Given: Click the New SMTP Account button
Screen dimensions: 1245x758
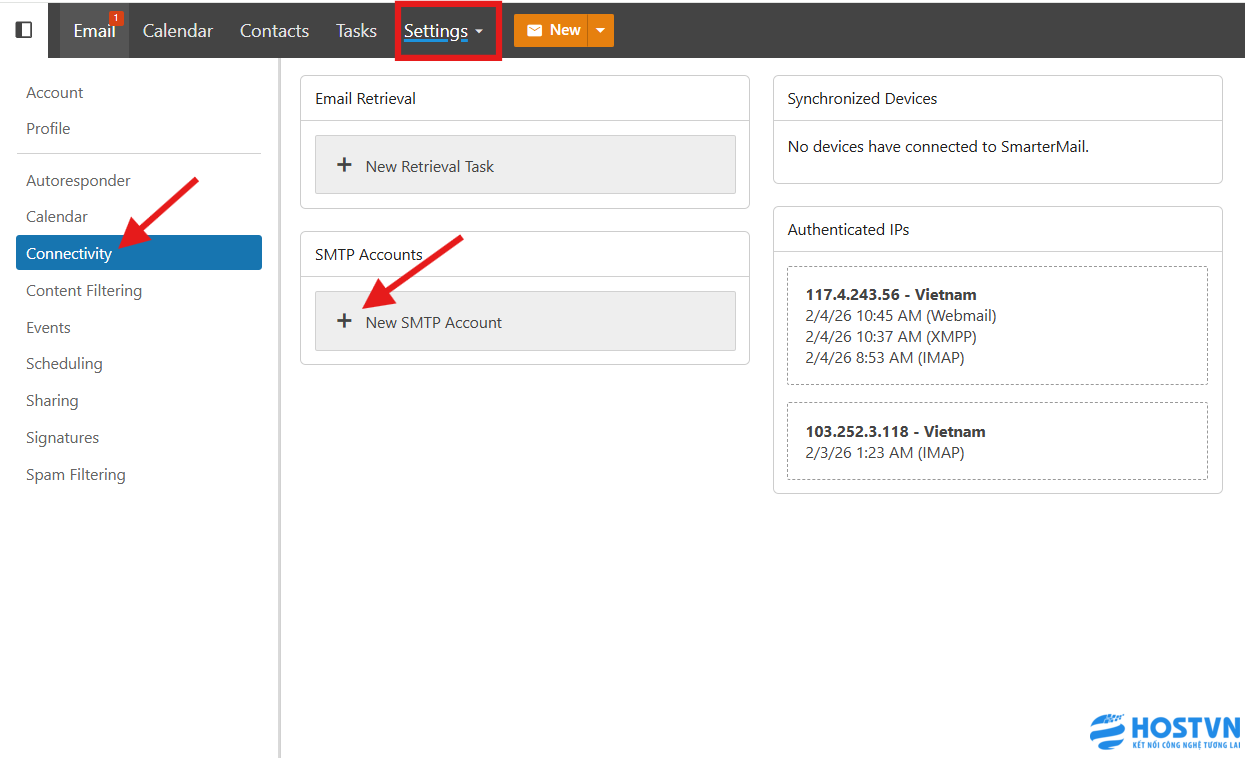Looking at the screenshot, I should pyautogui.click(x=525, y=321).
